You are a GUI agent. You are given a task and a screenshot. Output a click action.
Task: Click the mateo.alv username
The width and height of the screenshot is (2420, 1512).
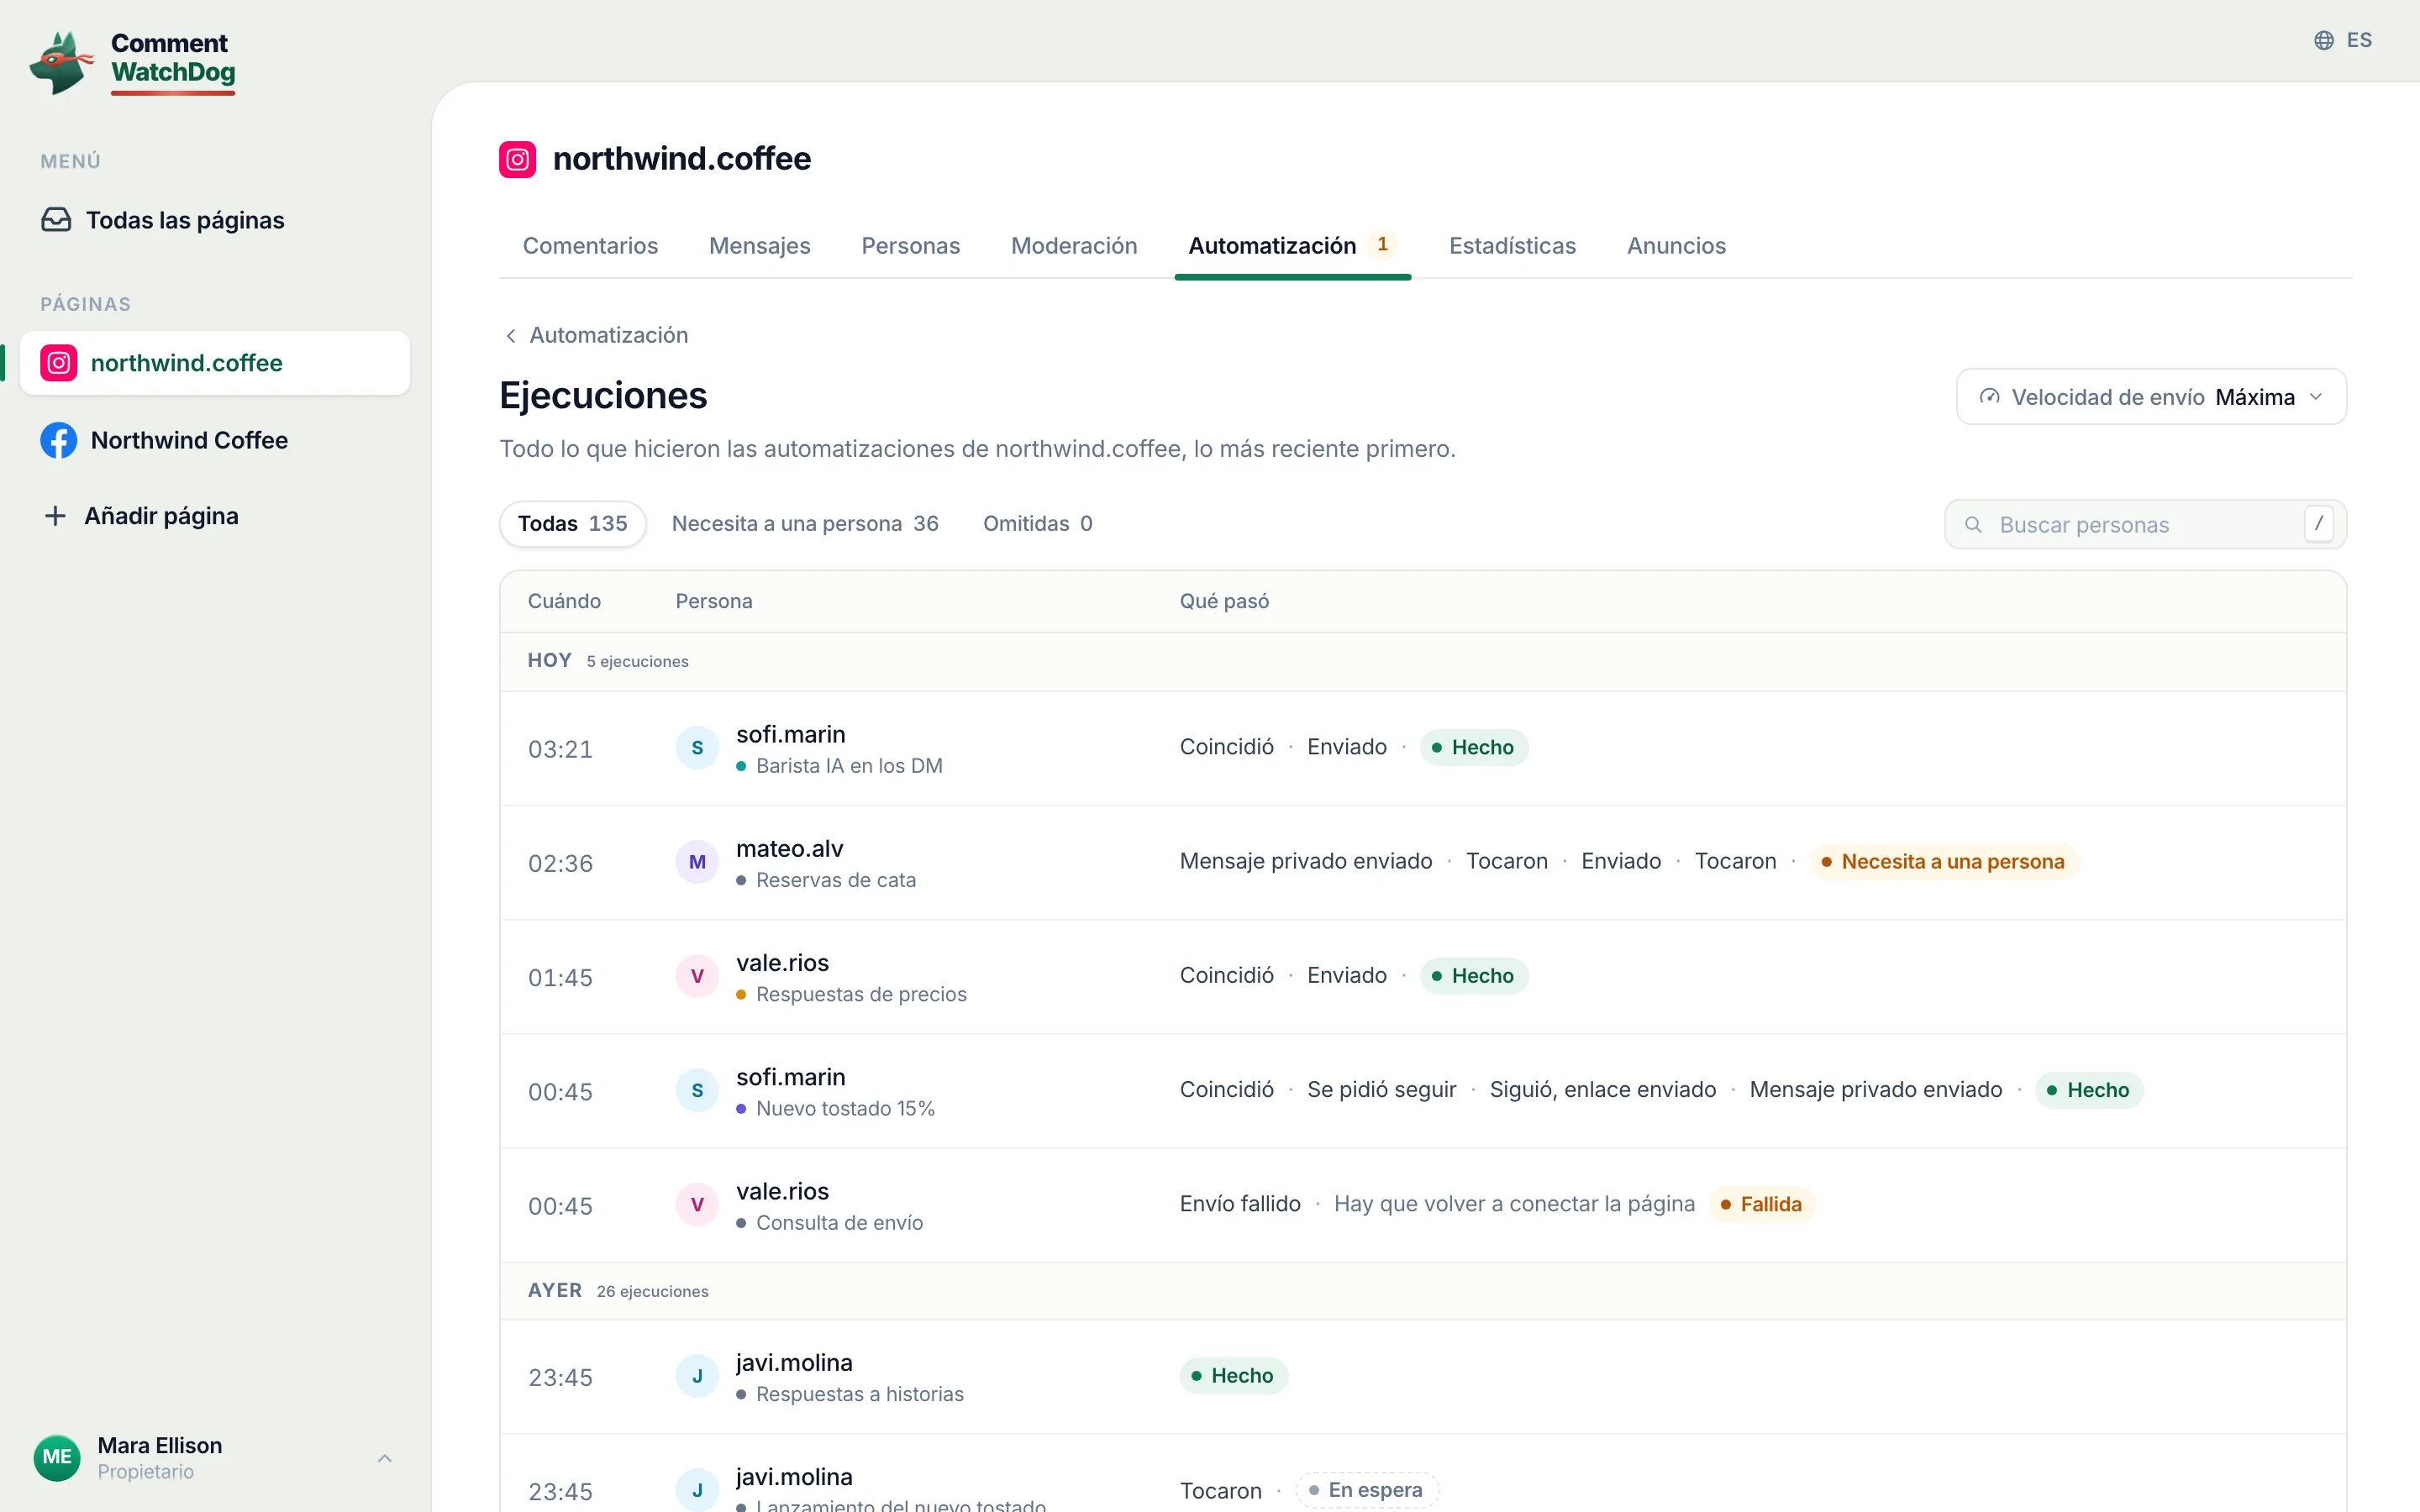(x=790, y=849)
